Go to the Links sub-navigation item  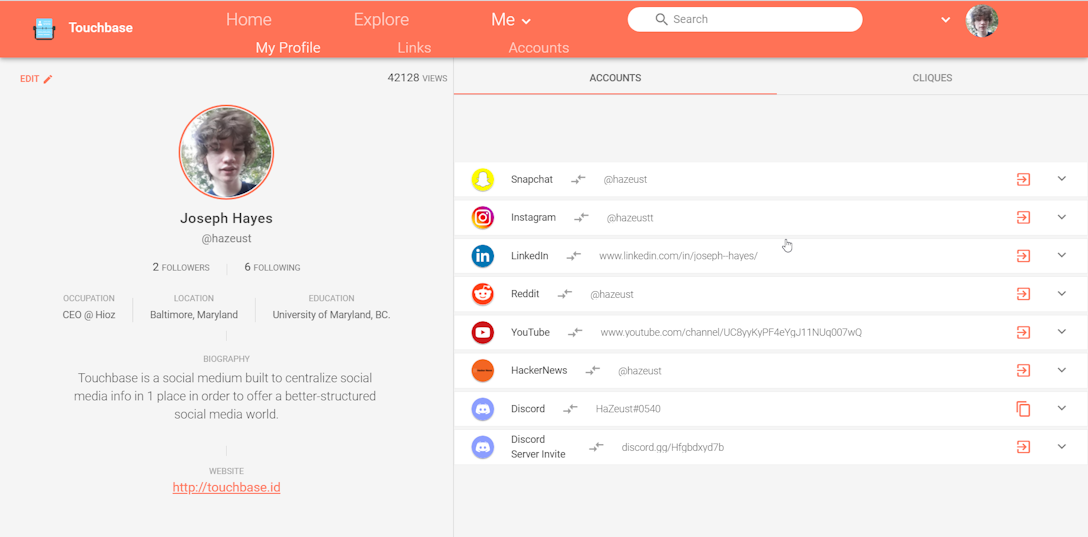tap(414, 48)
